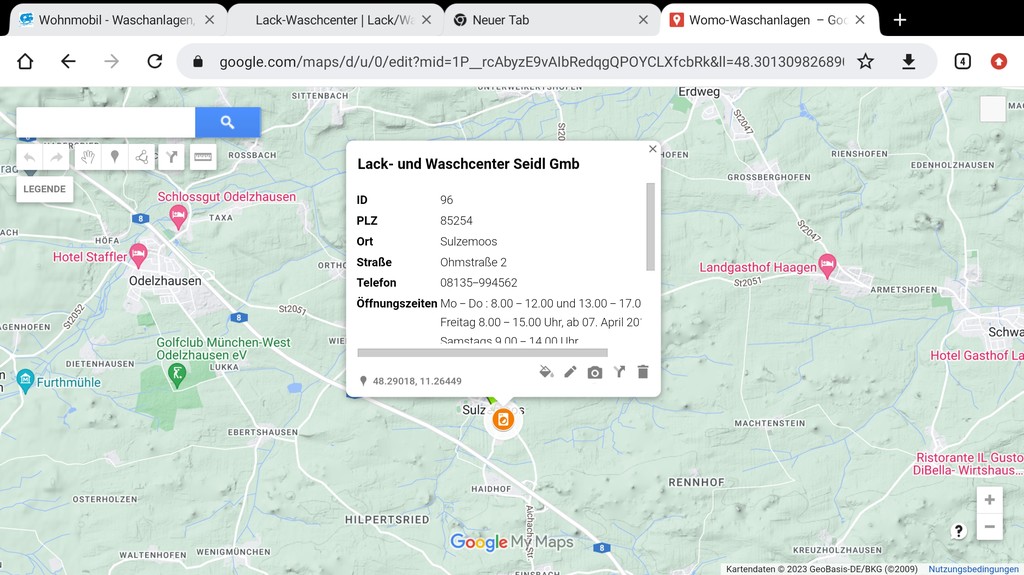Open the tab switcher showing 4 tabs
The height and width of the screenshot is (575, 1024).
click(962, 61)
